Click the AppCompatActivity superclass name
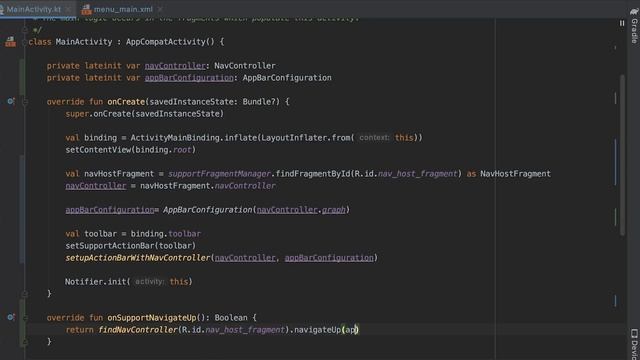The height and width of the screenshot is (360, 640). (x=165, y=42)
